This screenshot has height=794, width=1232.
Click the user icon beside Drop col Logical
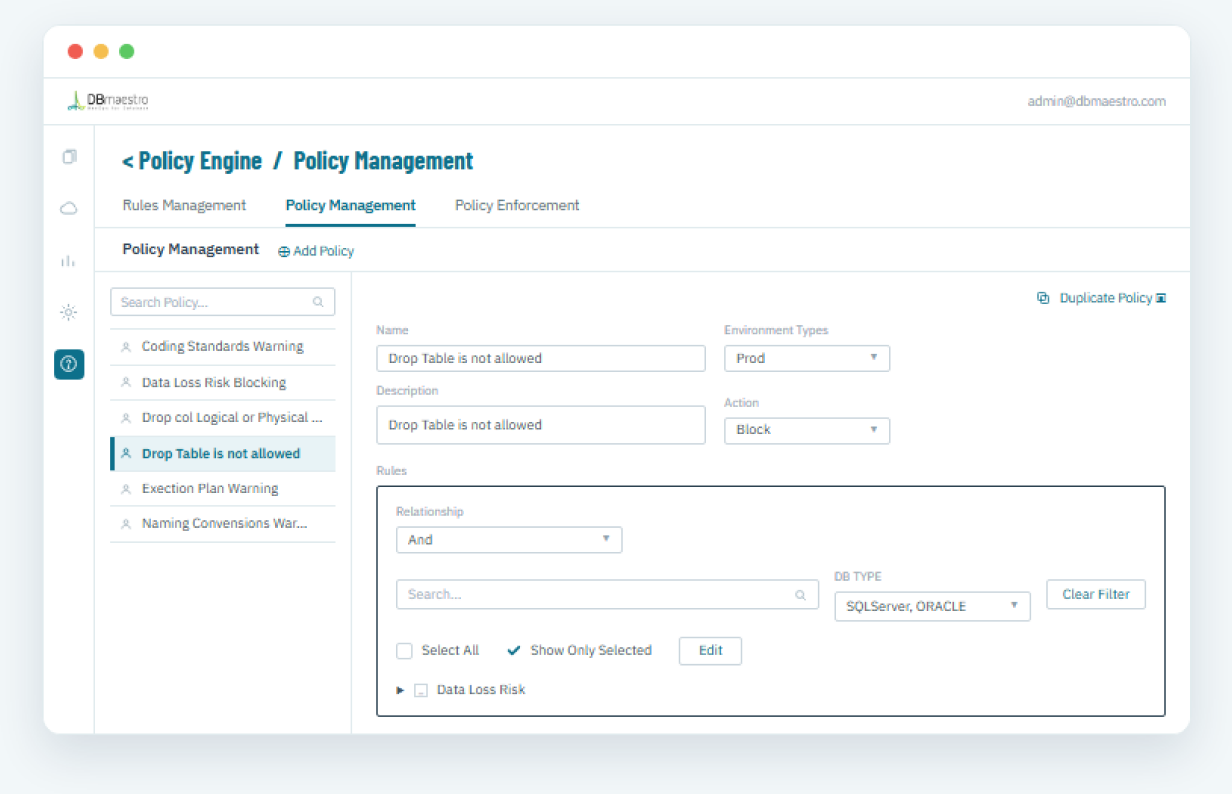pos(126,418)
